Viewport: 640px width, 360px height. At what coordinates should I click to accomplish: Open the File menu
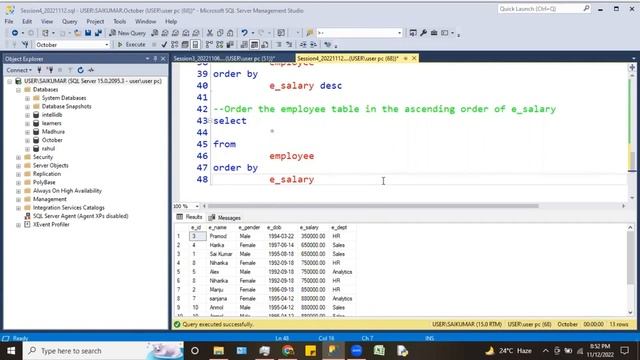pos(9,21)
